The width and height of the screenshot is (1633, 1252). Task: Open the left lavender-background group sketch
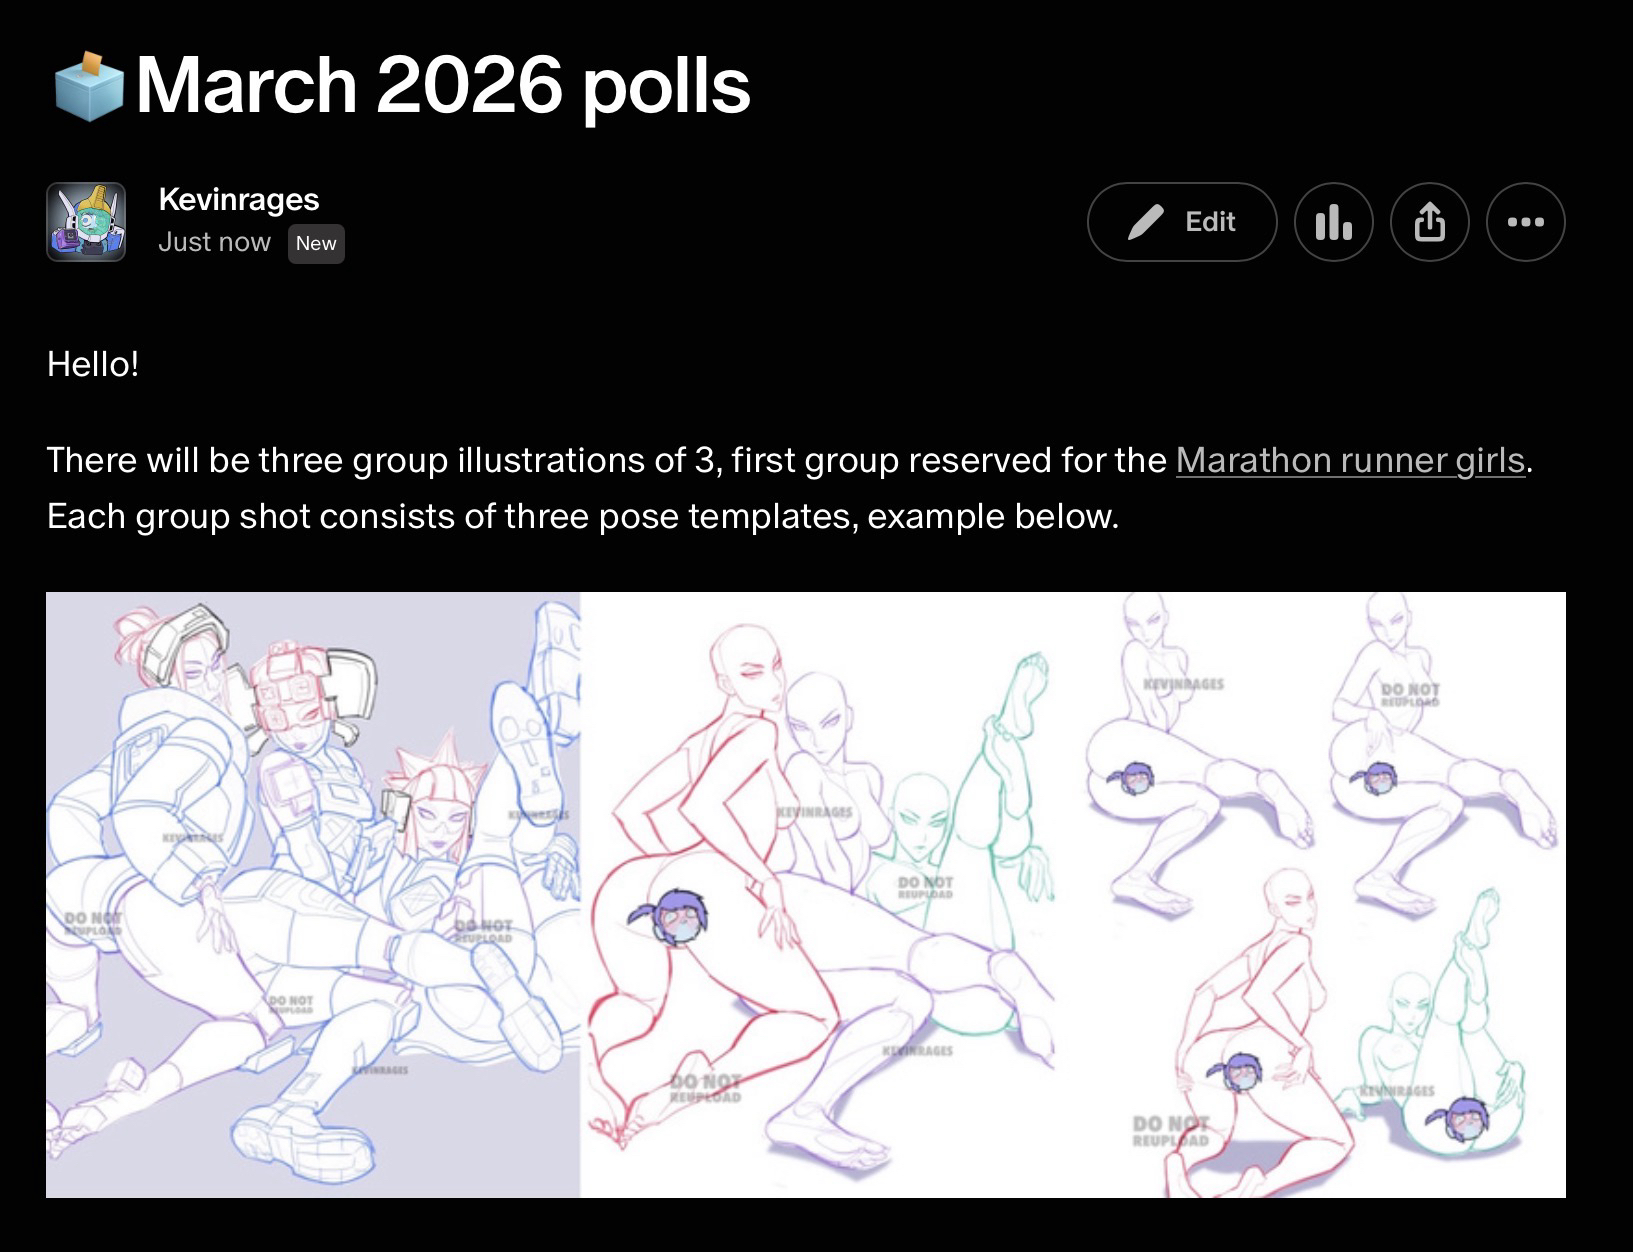pyautogui.click(x=312, y=895)
